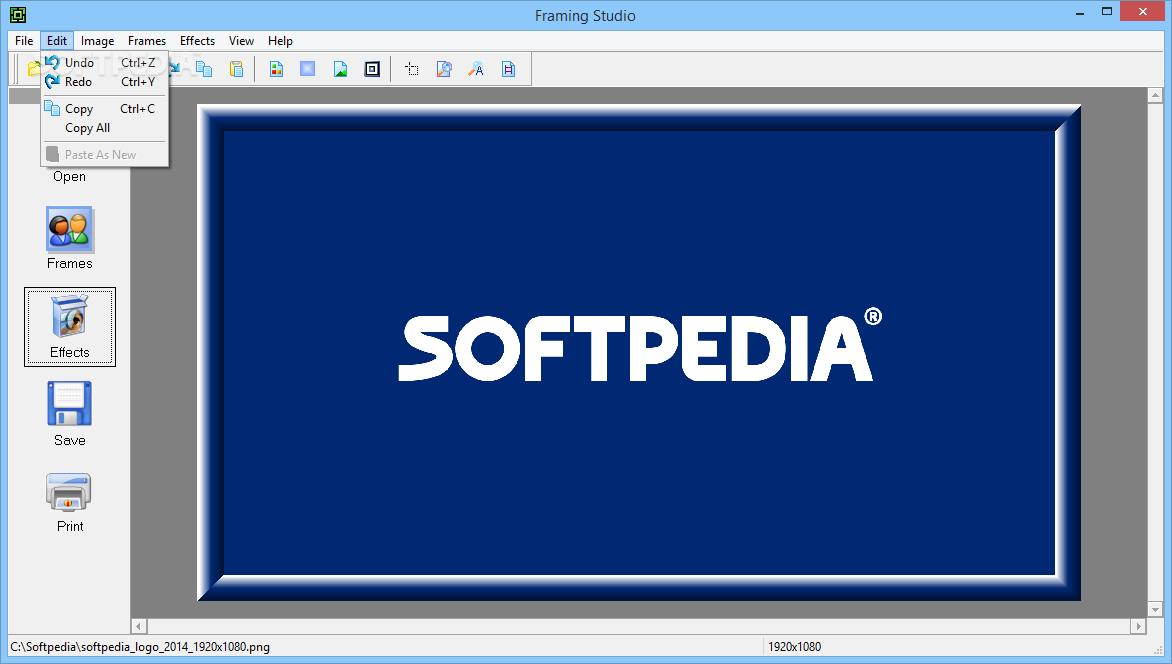This screenshot has height=664, width=1172.
Task: Click the landscape picture toolbar icon
Action: (340, 70)
